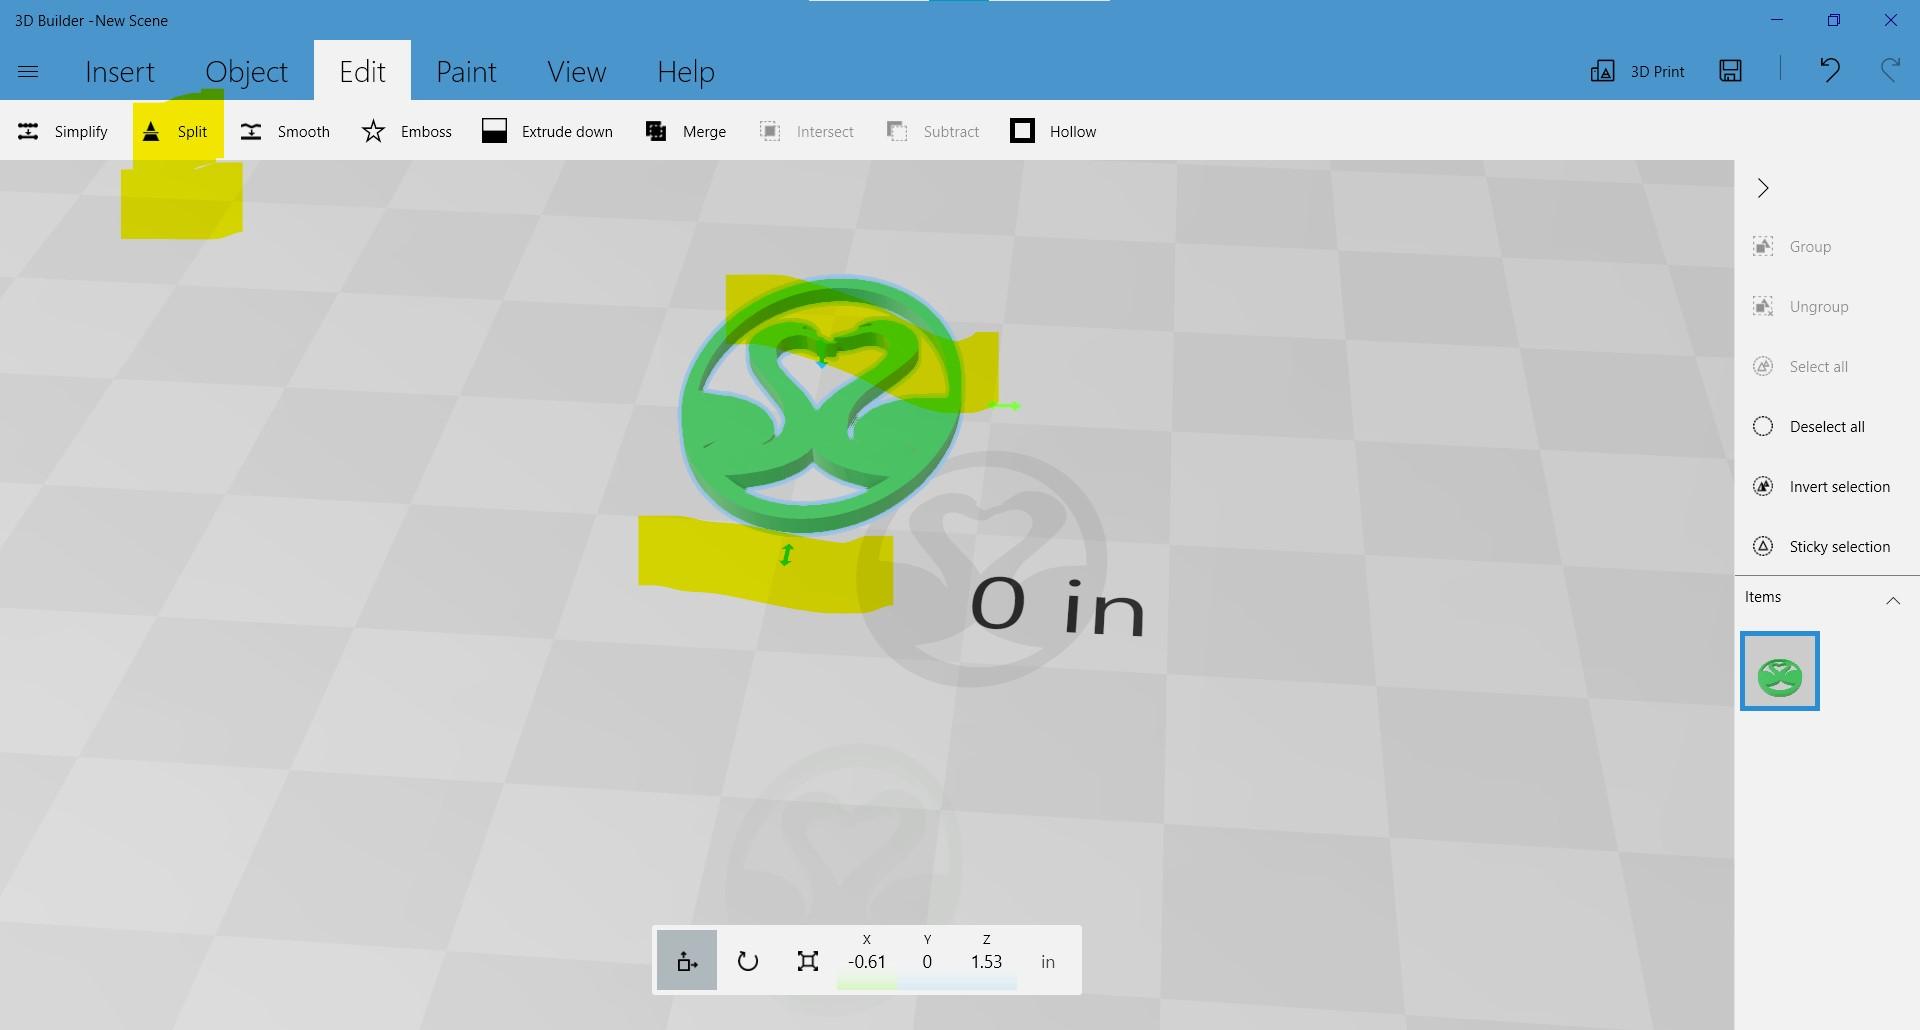Switch to the Object tab

click(246, 72)
